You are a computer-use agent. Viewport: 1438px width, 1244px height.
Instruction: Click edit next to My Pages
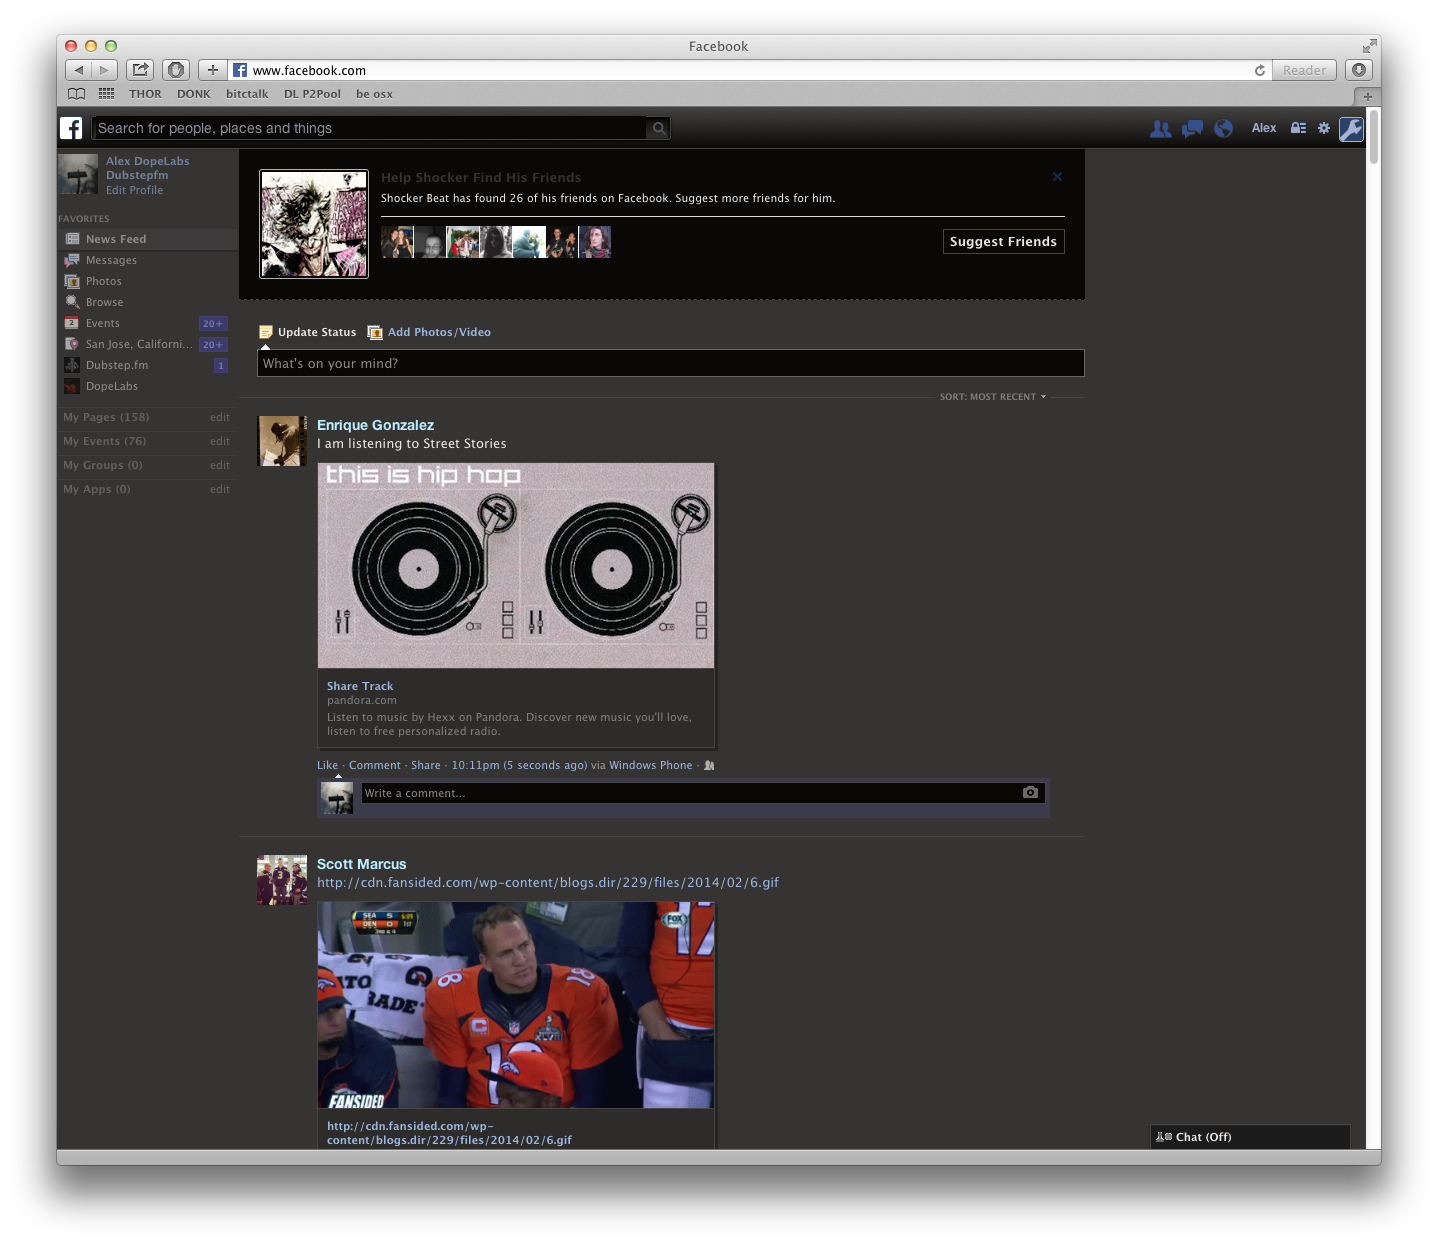(220, 417)
